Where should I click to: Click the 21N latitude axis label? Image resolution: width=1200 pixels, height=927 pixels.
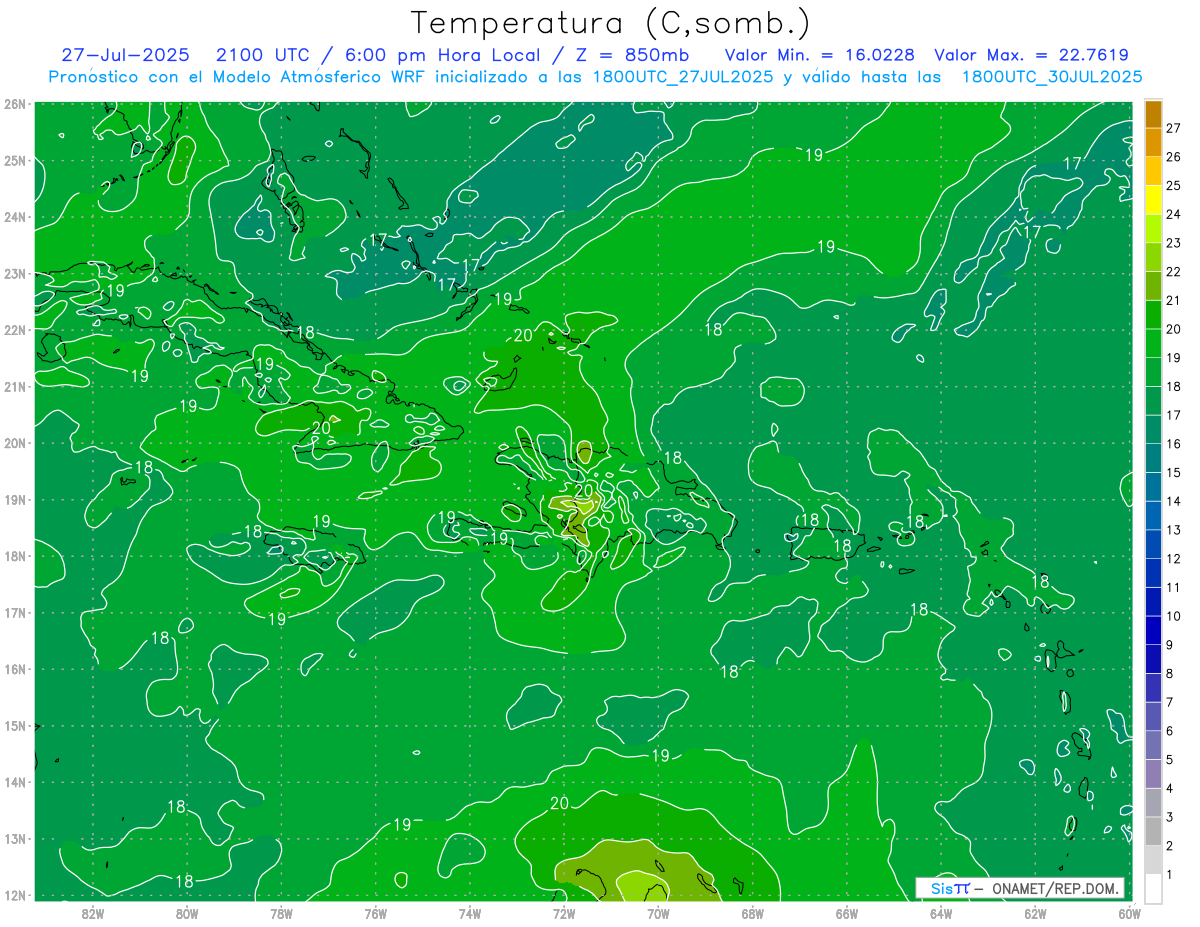tap(15, 387)
